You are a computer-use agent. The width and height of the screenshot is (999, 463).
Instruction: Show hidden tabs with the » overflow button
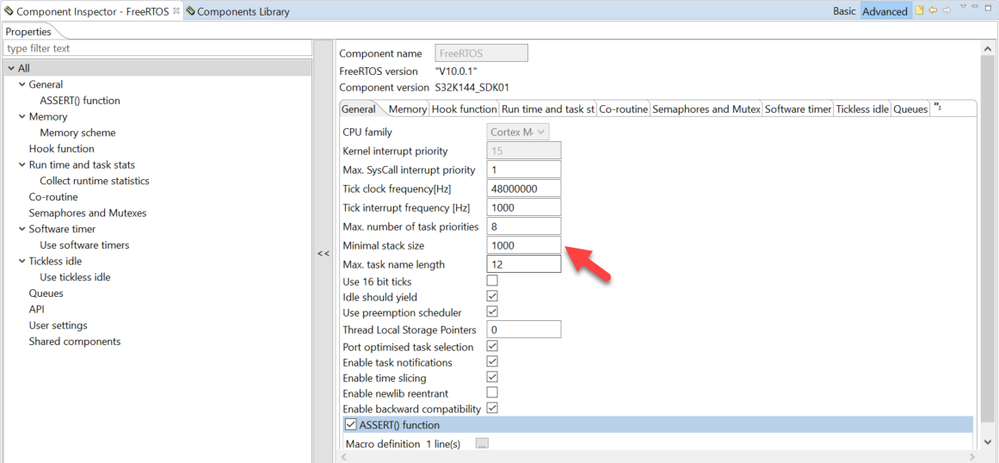[937, 106]
